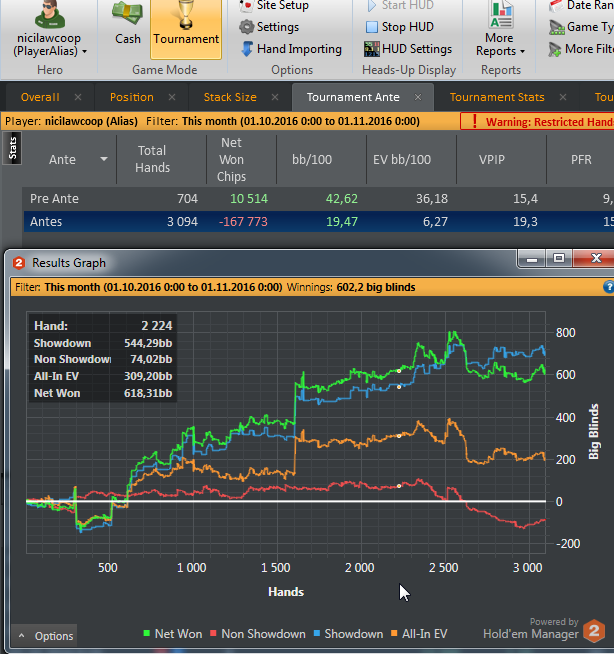
Task: Toggle the Showdown legend series
Action: pos(348,634)
